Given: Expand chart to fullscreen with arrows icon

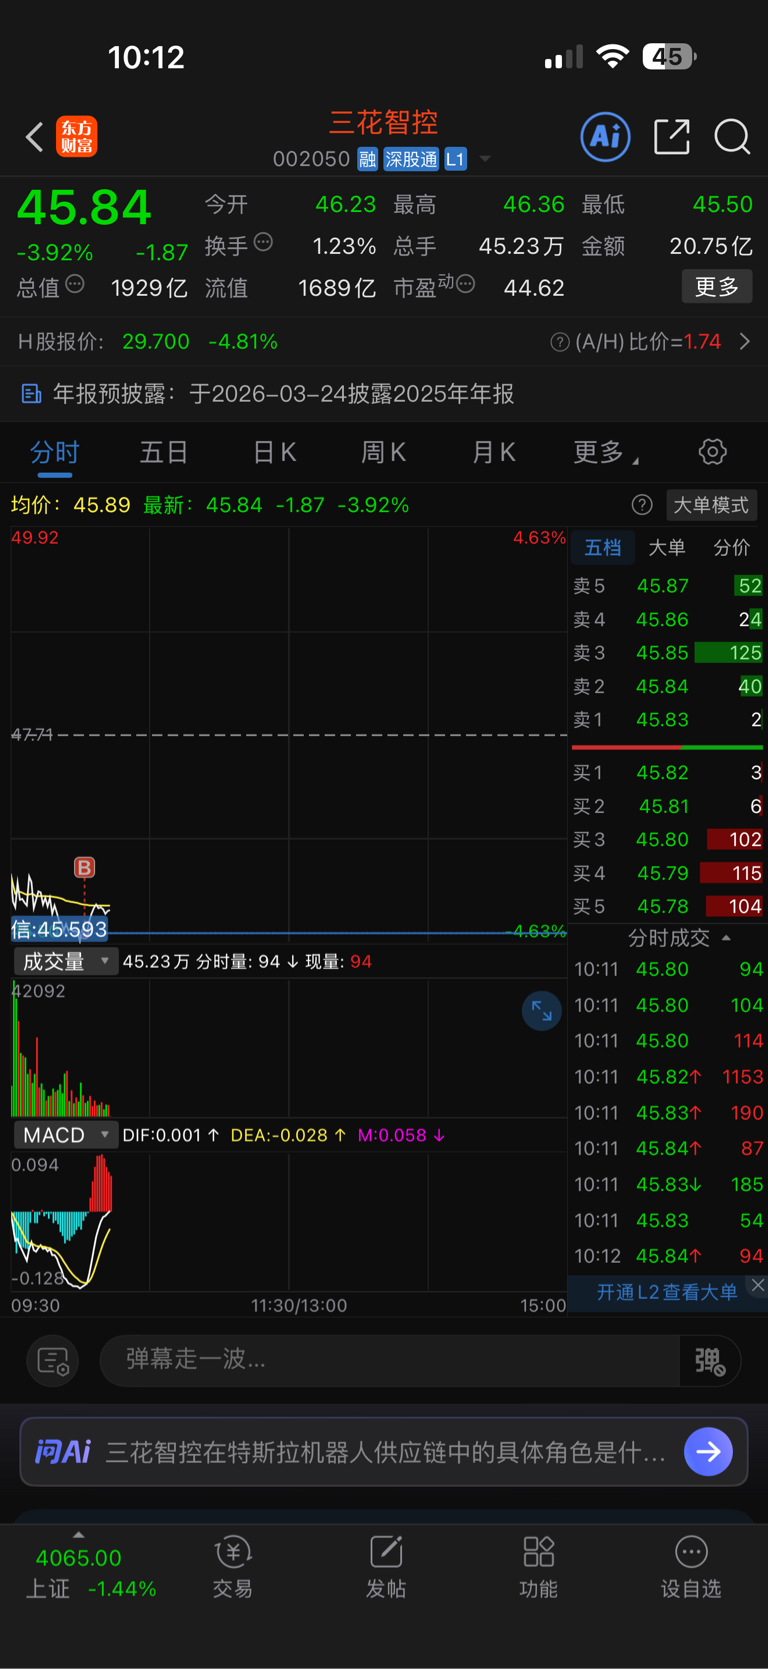Looking at the screenshot, I should tap(541, 1011).
